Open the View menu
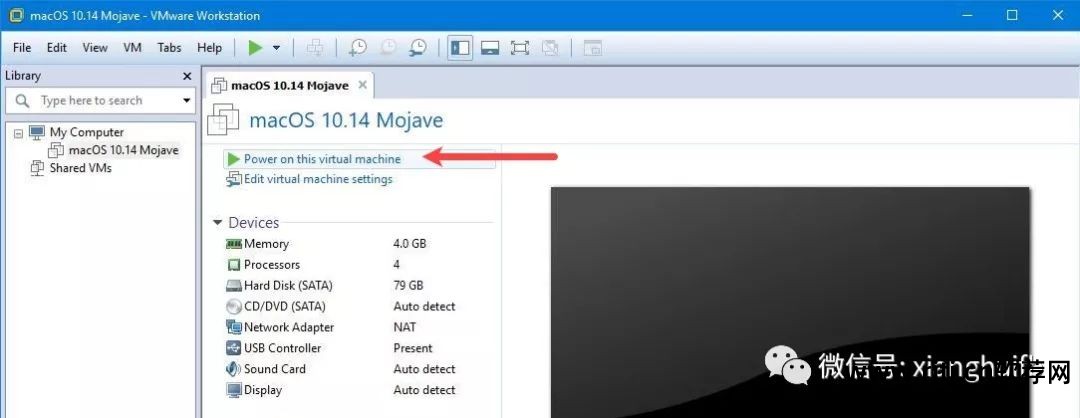Image resolution: width=1080 pixels, height=418 pixels. pyautogui.click(x=95, y=48)
